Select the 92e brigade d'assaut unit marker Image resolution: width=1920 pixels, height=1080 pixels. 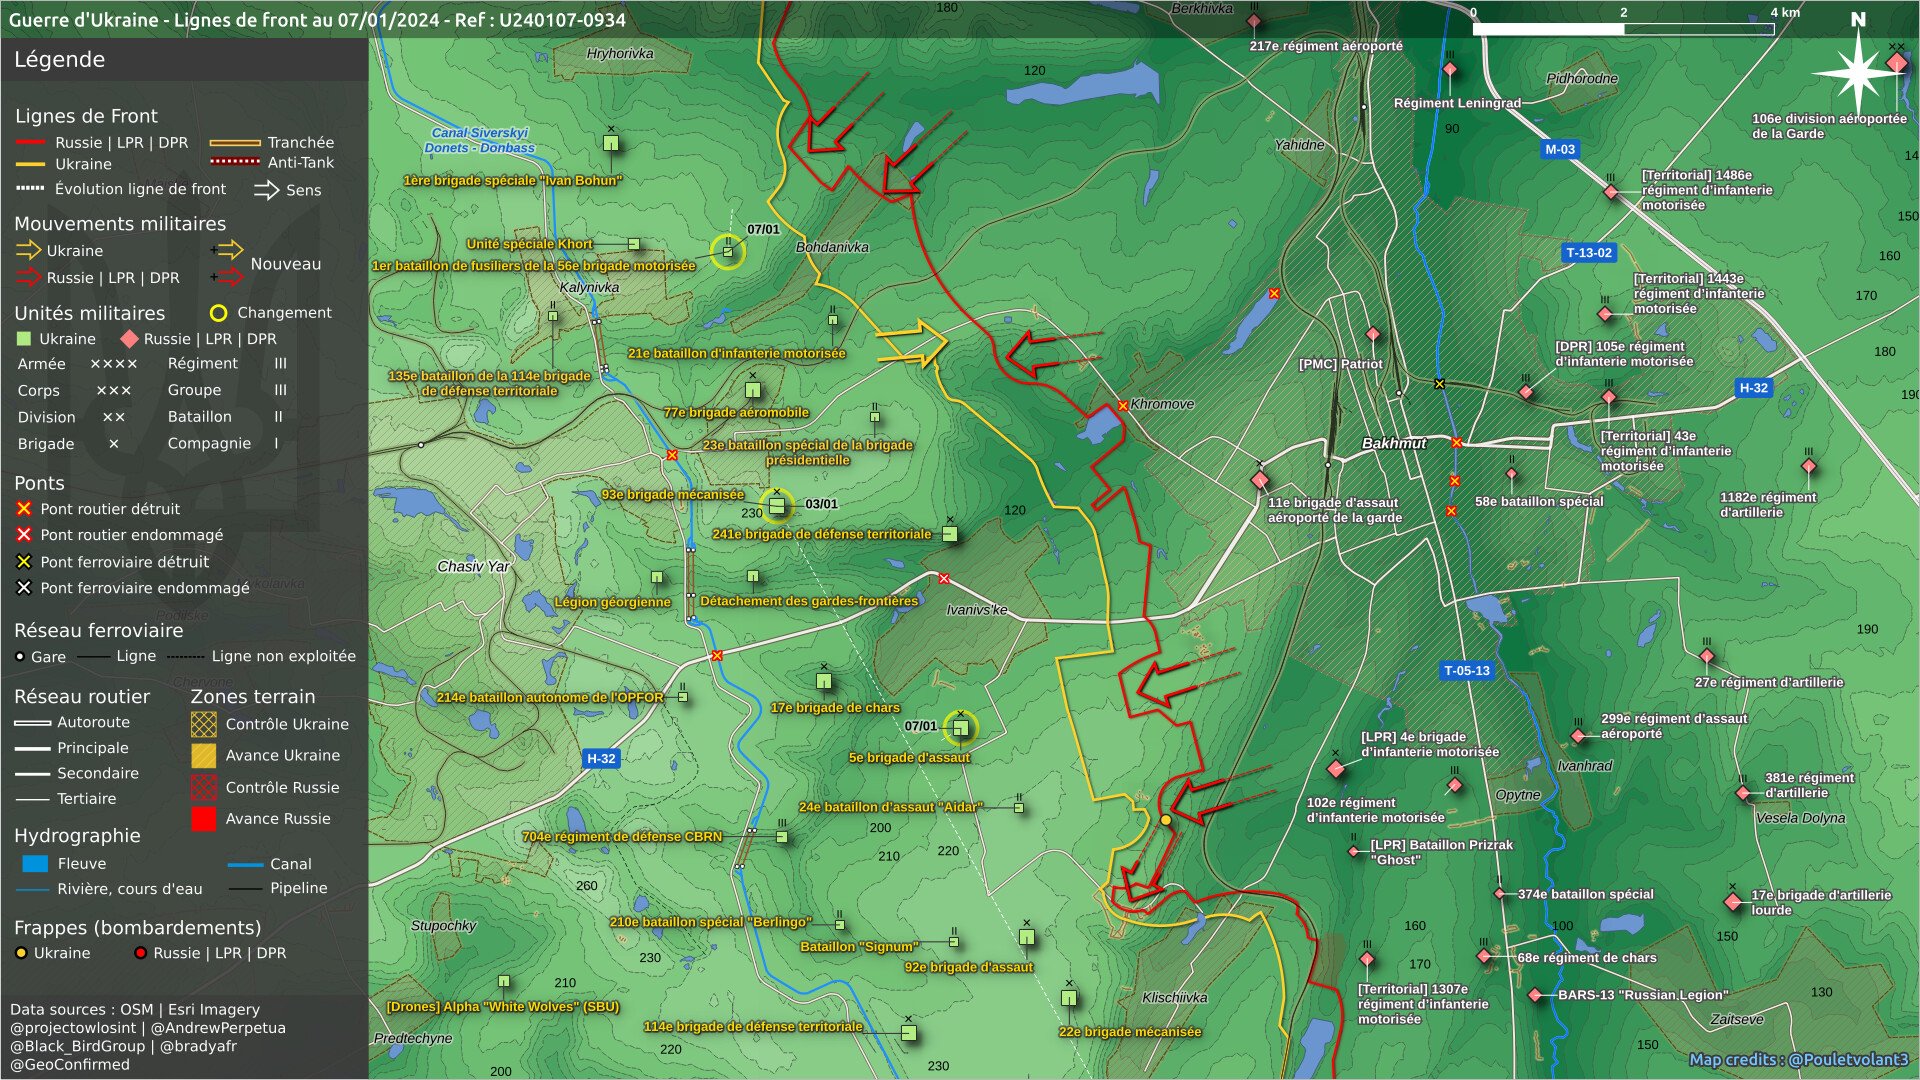1027,937
